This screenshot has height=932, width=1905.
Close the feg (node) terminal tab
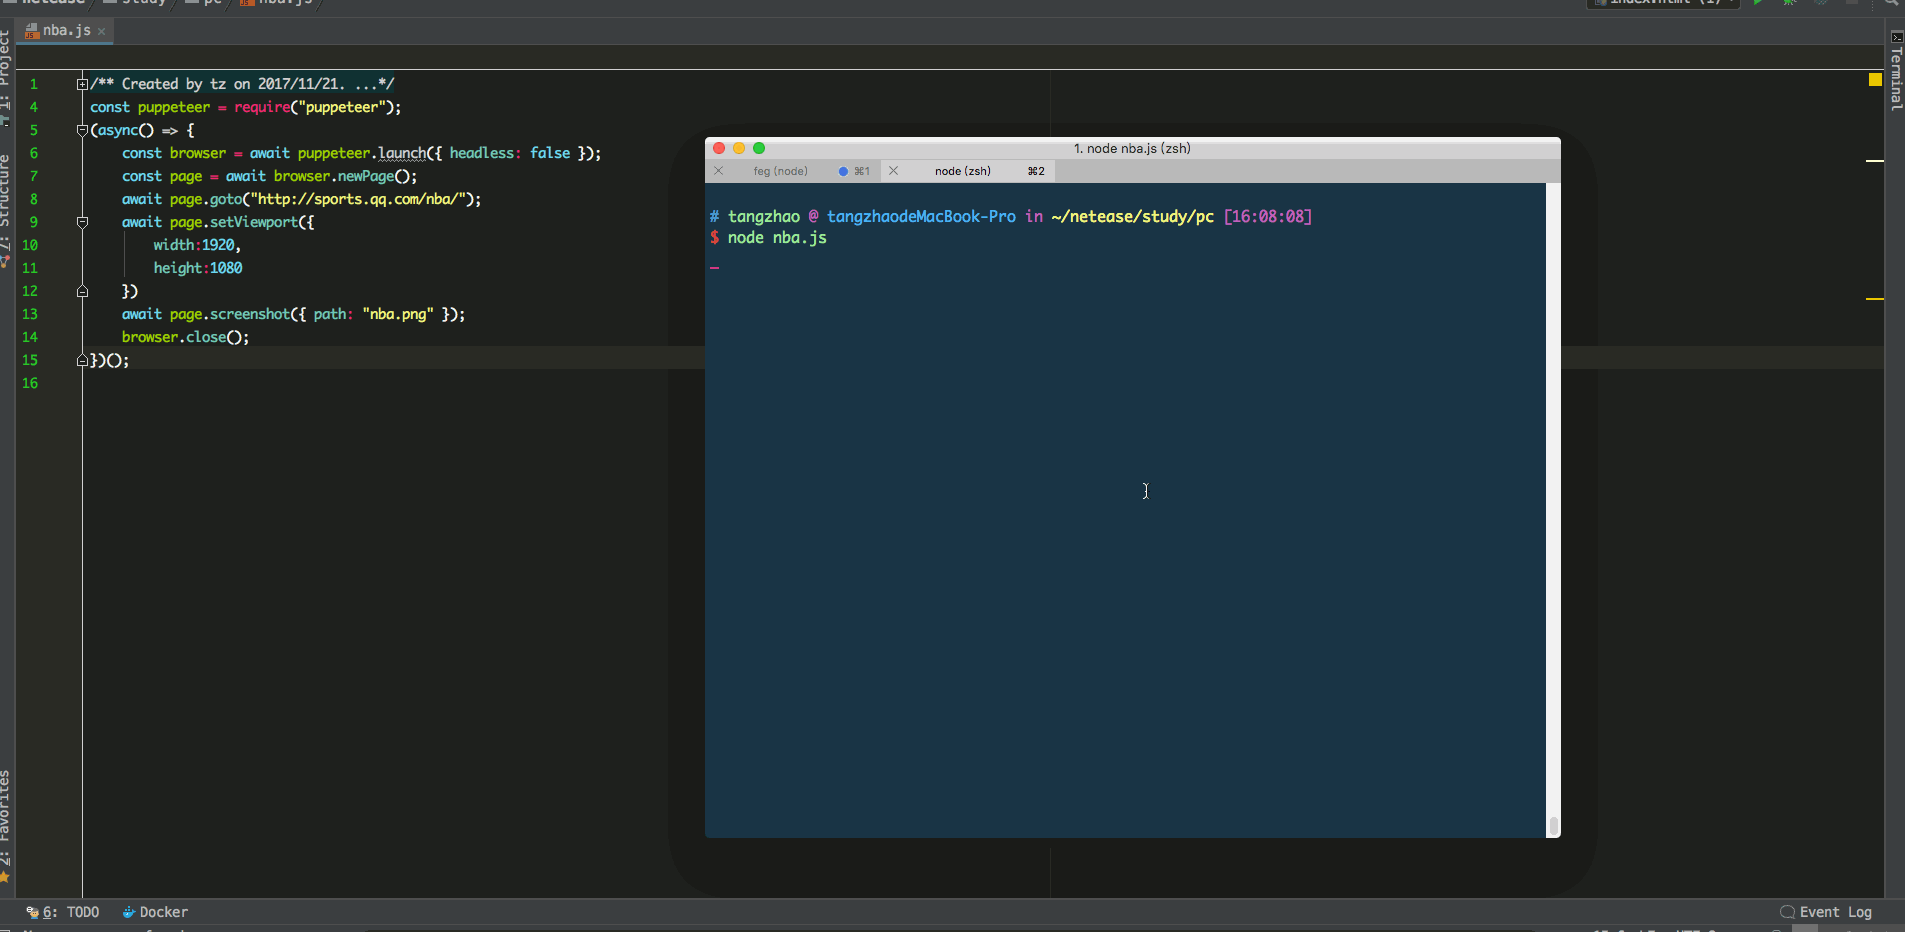click(x=718, y=171)
